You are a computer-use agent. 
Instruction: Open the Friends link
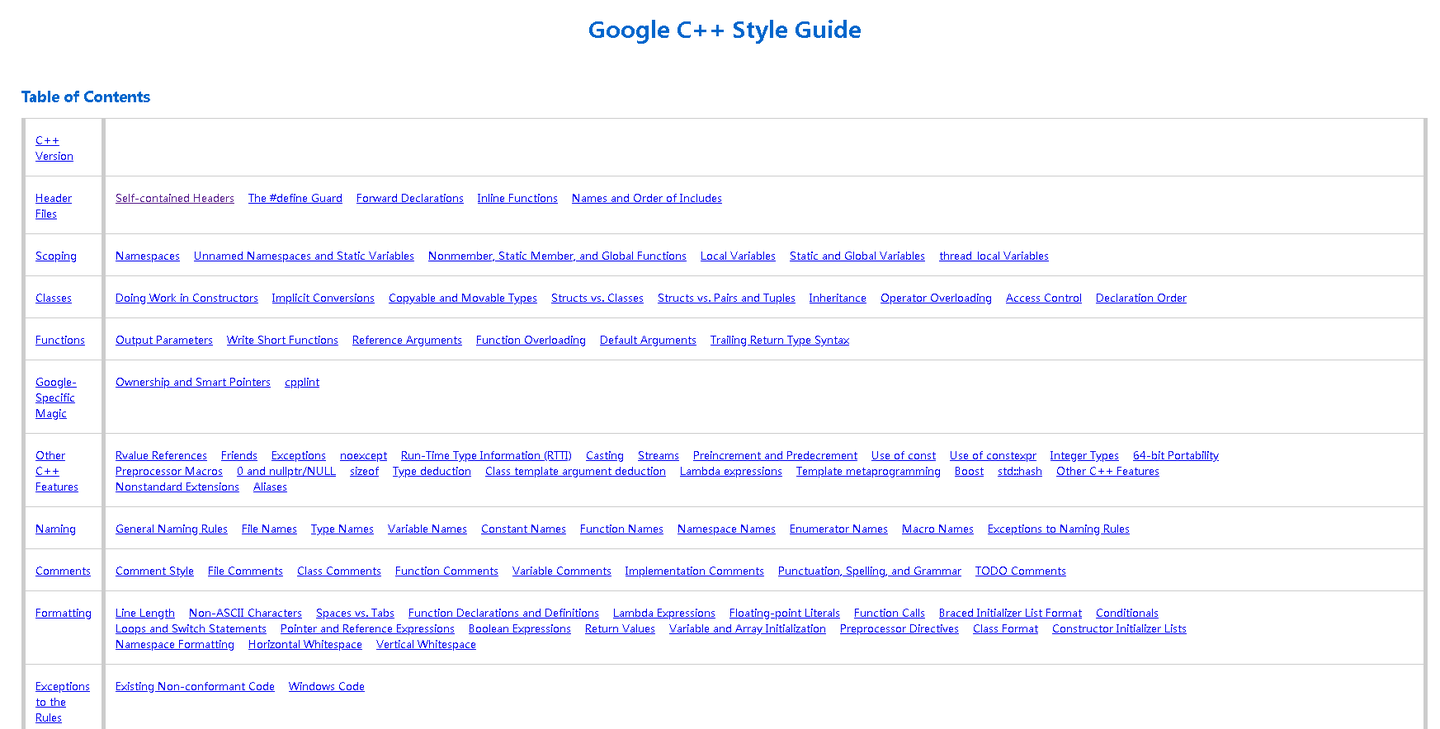(239, 455)
